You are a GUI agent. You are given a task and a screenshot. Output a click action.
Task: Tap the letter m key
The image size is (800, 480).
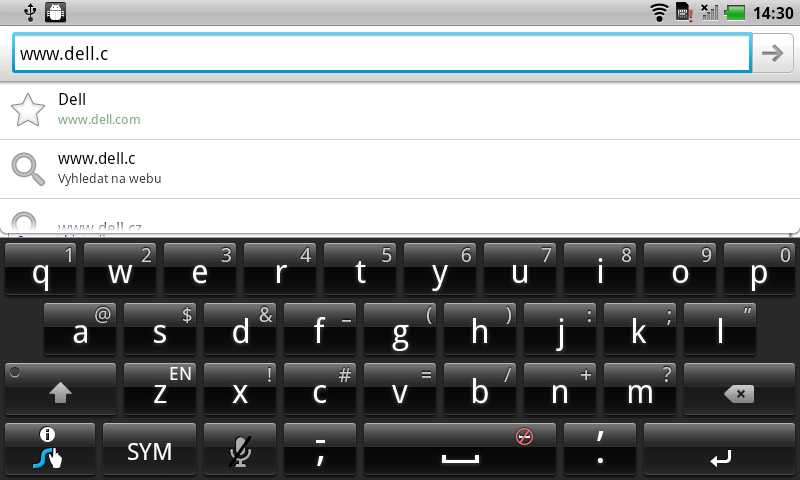pyautogui.click(x=640, y=389)
